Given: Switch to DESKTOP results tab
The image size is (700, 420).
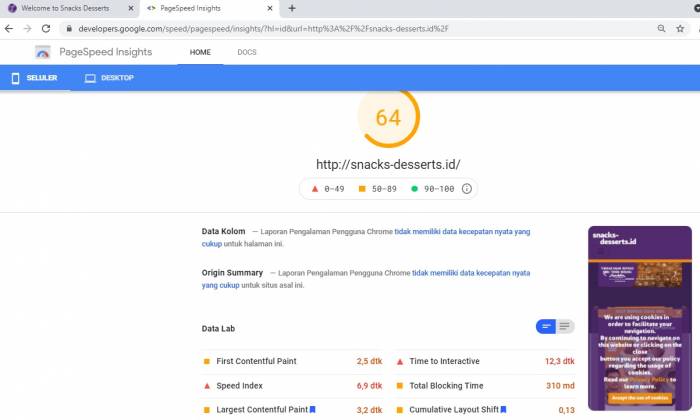Looking at the screenshot, I should [x=109, y=78].
